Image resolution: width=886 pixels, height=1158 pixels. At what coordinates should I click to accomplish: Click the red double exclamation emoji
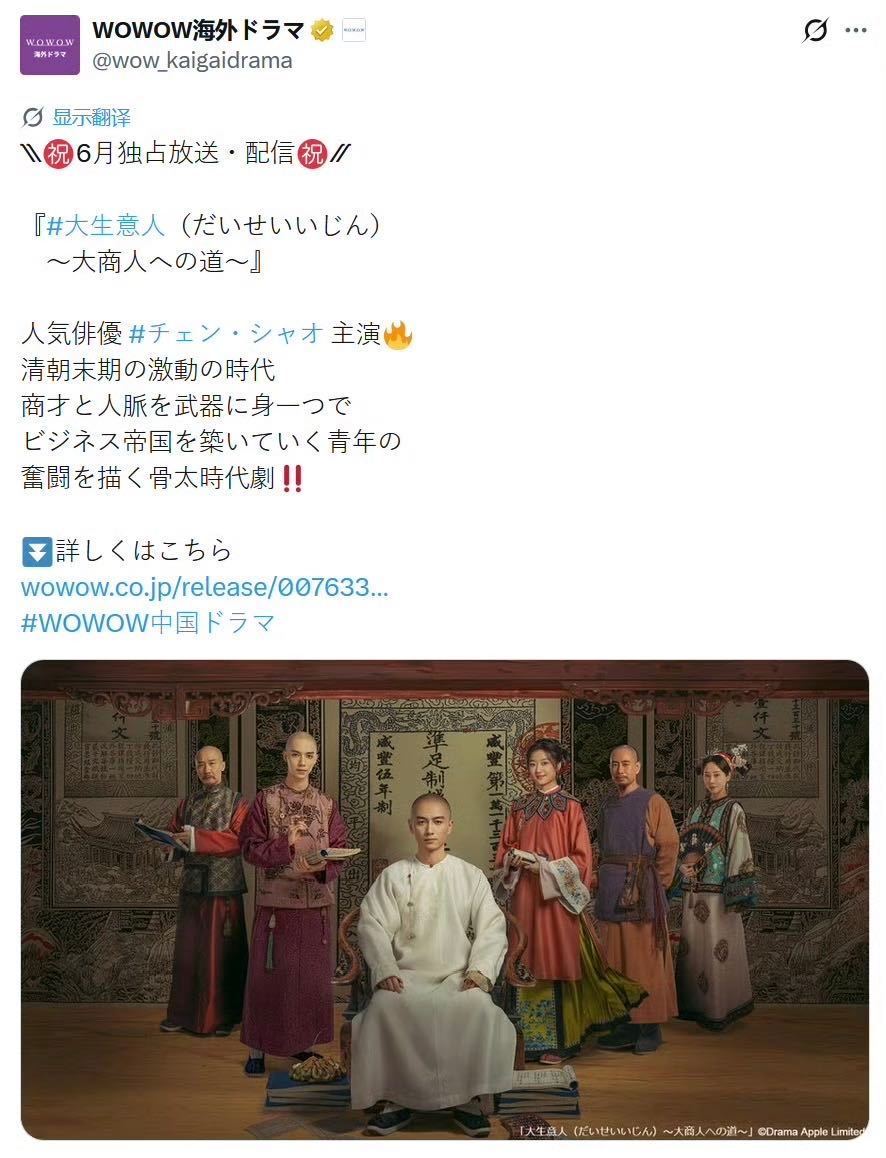click(x=292, y=479)
